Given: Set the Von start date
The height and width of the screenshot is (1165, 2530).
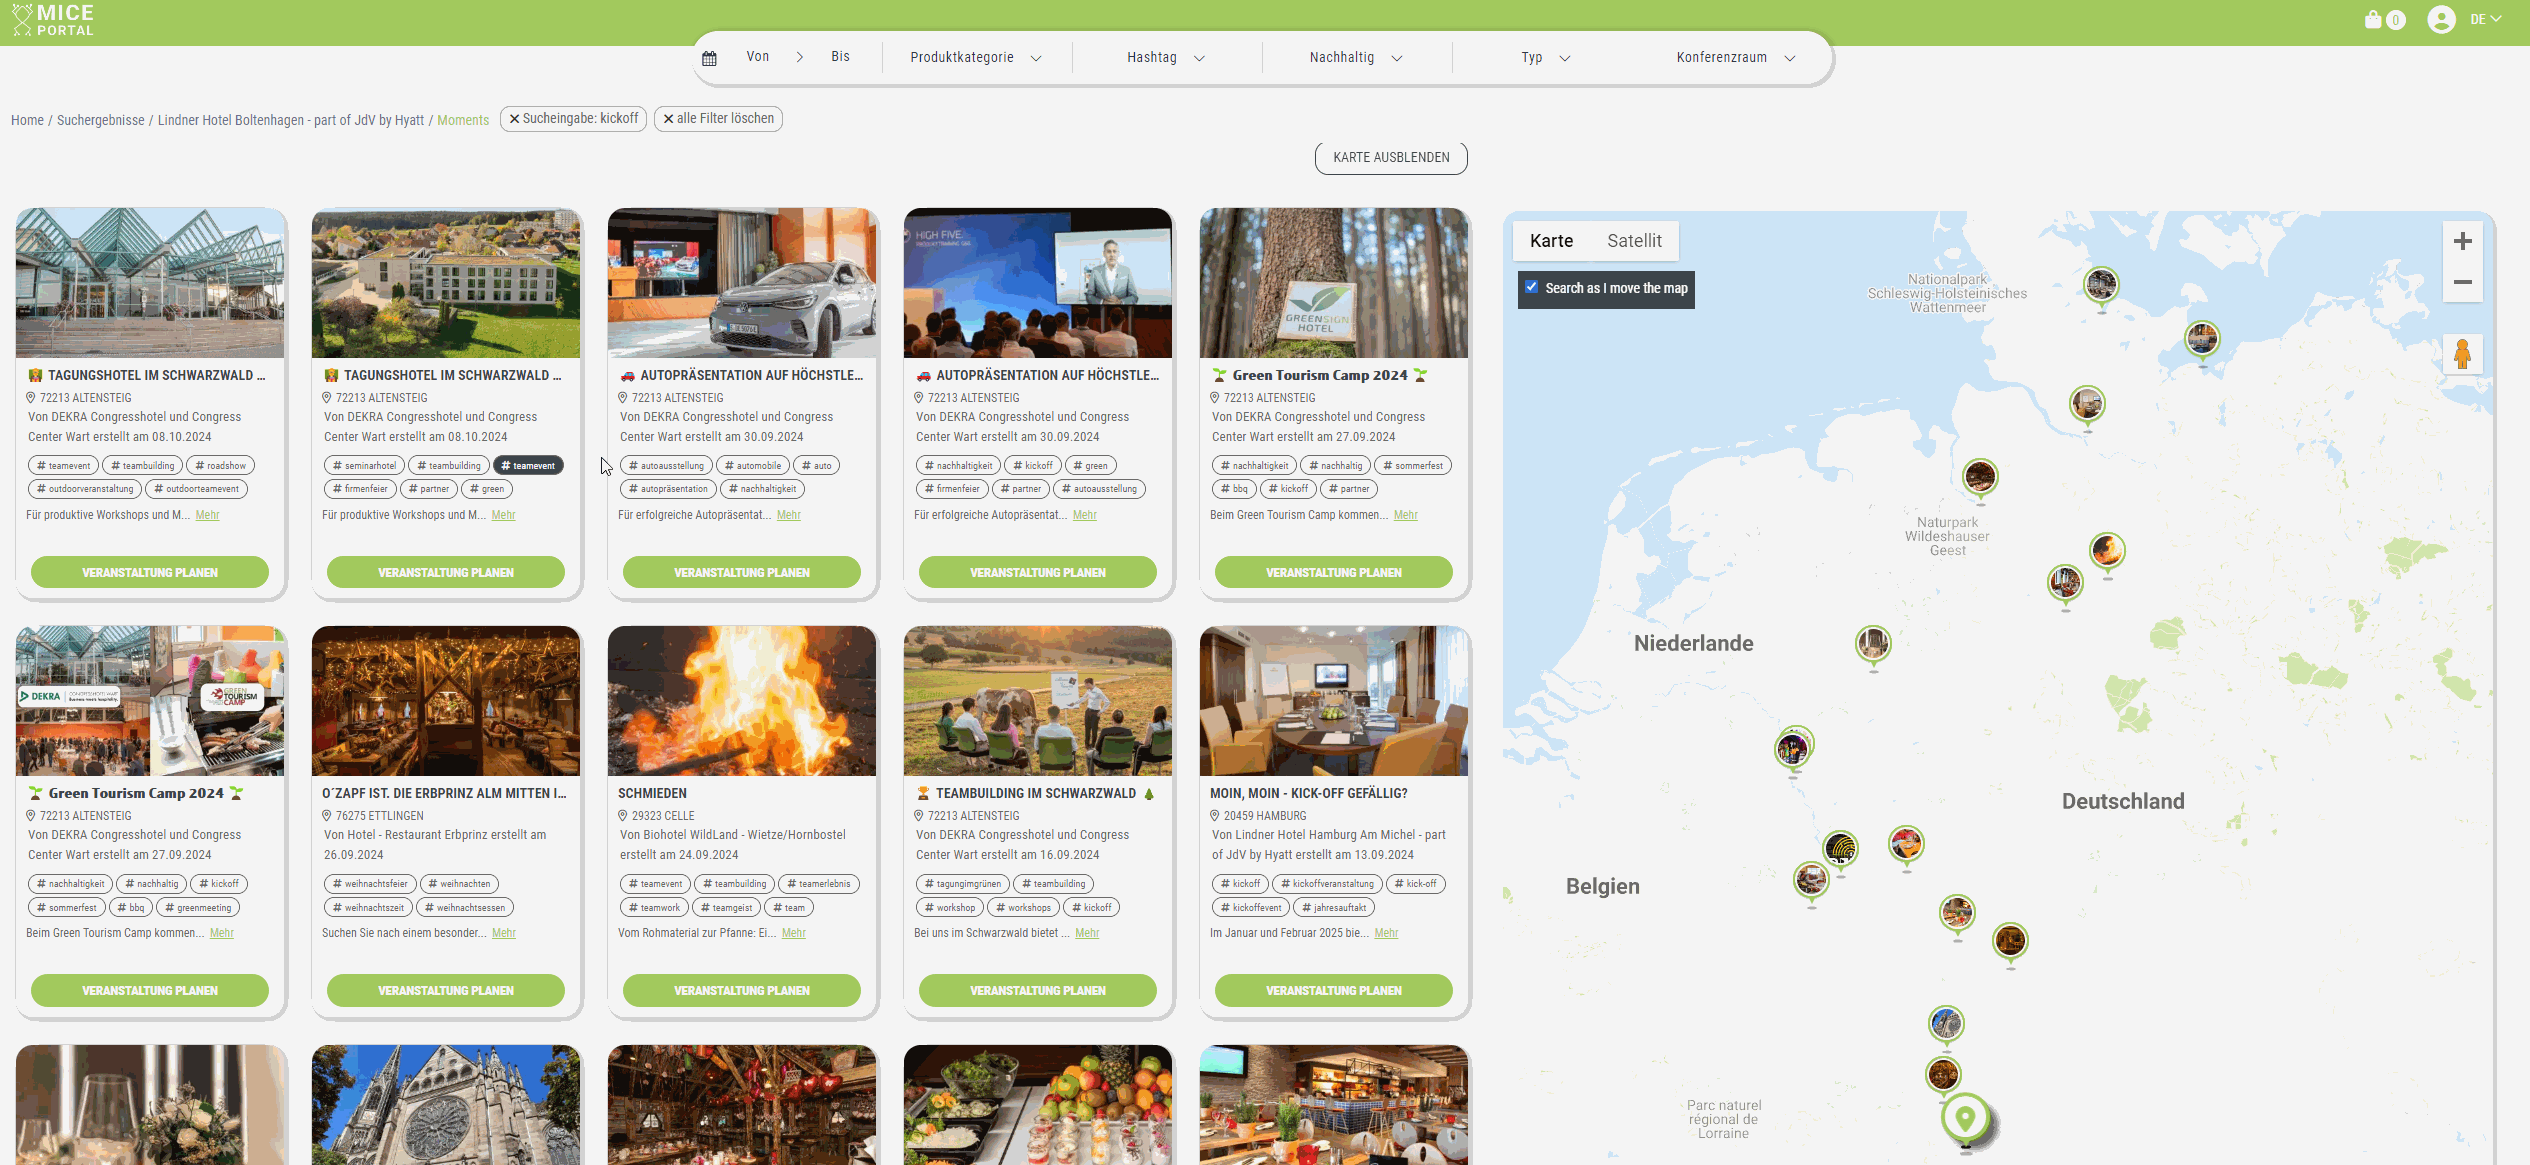Looking at the screenshot, I should (757, 57).
